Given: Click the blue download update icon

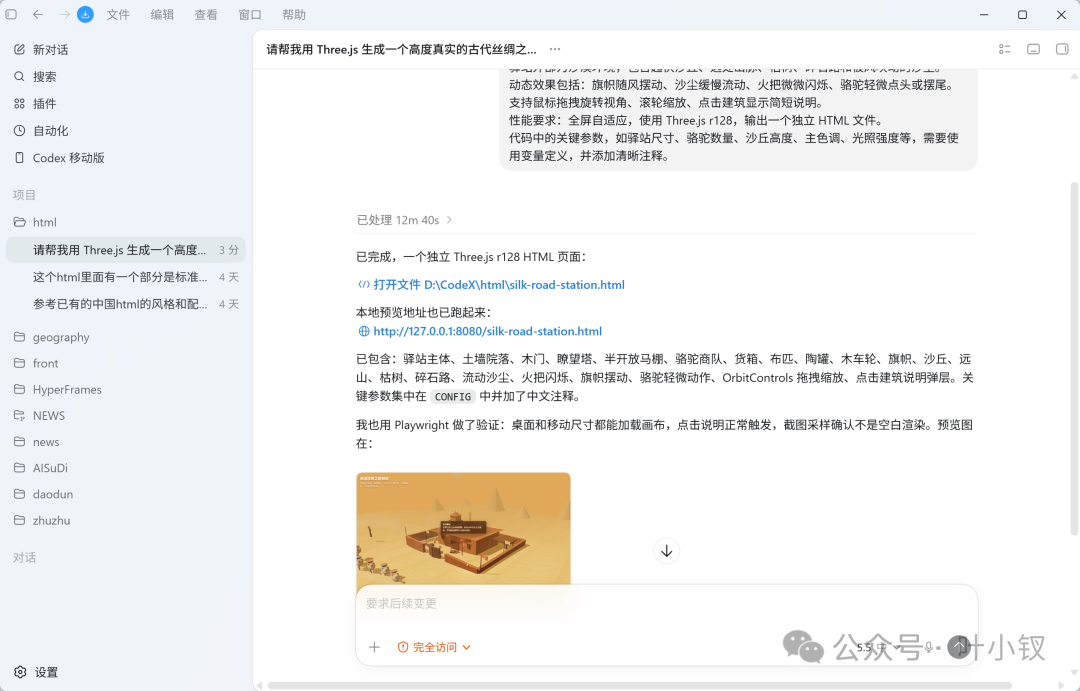Looking at the screenshot, I should (85, 14).
